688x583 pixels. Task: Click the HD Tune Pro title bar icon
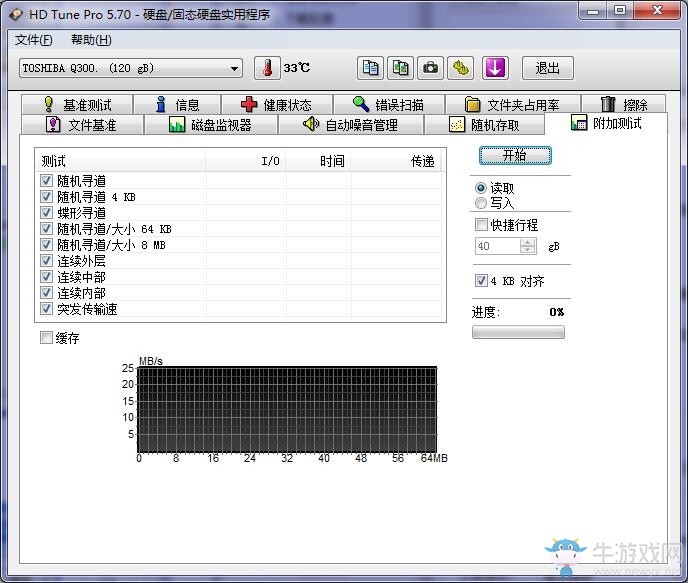click(x=16, y=14)
